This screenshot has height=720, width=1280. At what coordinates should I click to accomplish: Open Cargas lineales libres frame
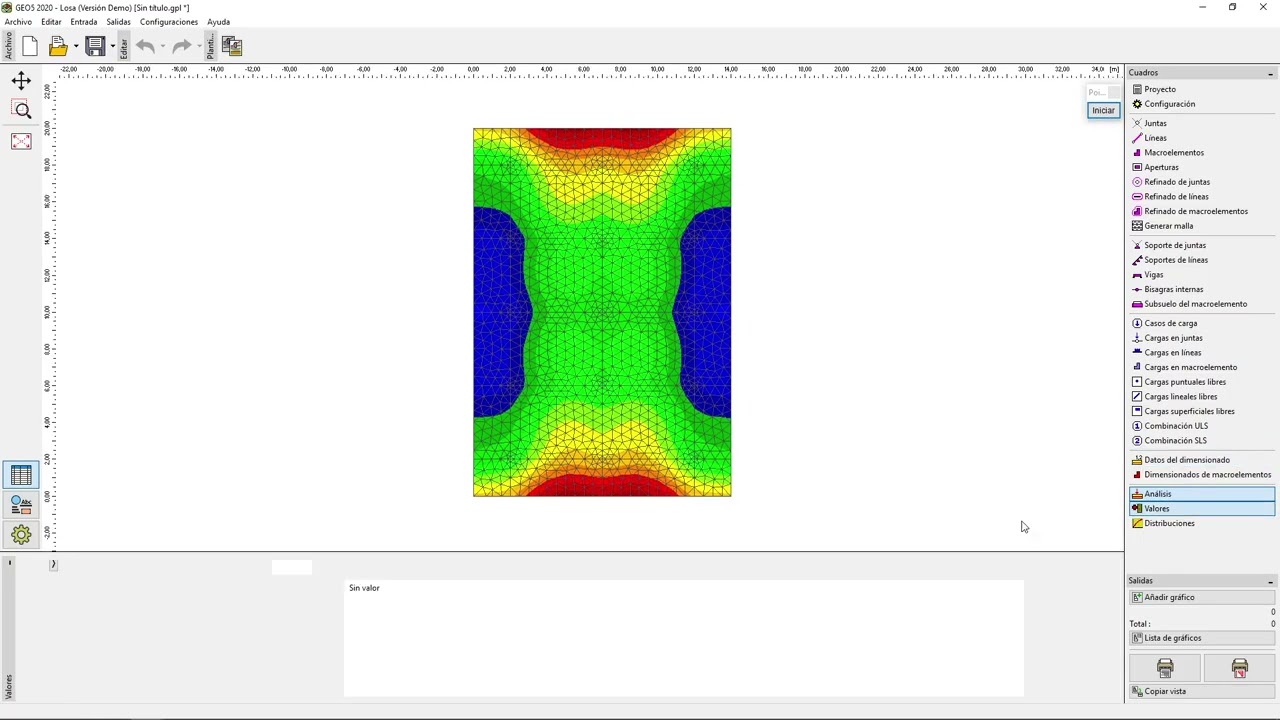click(x=1202, y=396)
